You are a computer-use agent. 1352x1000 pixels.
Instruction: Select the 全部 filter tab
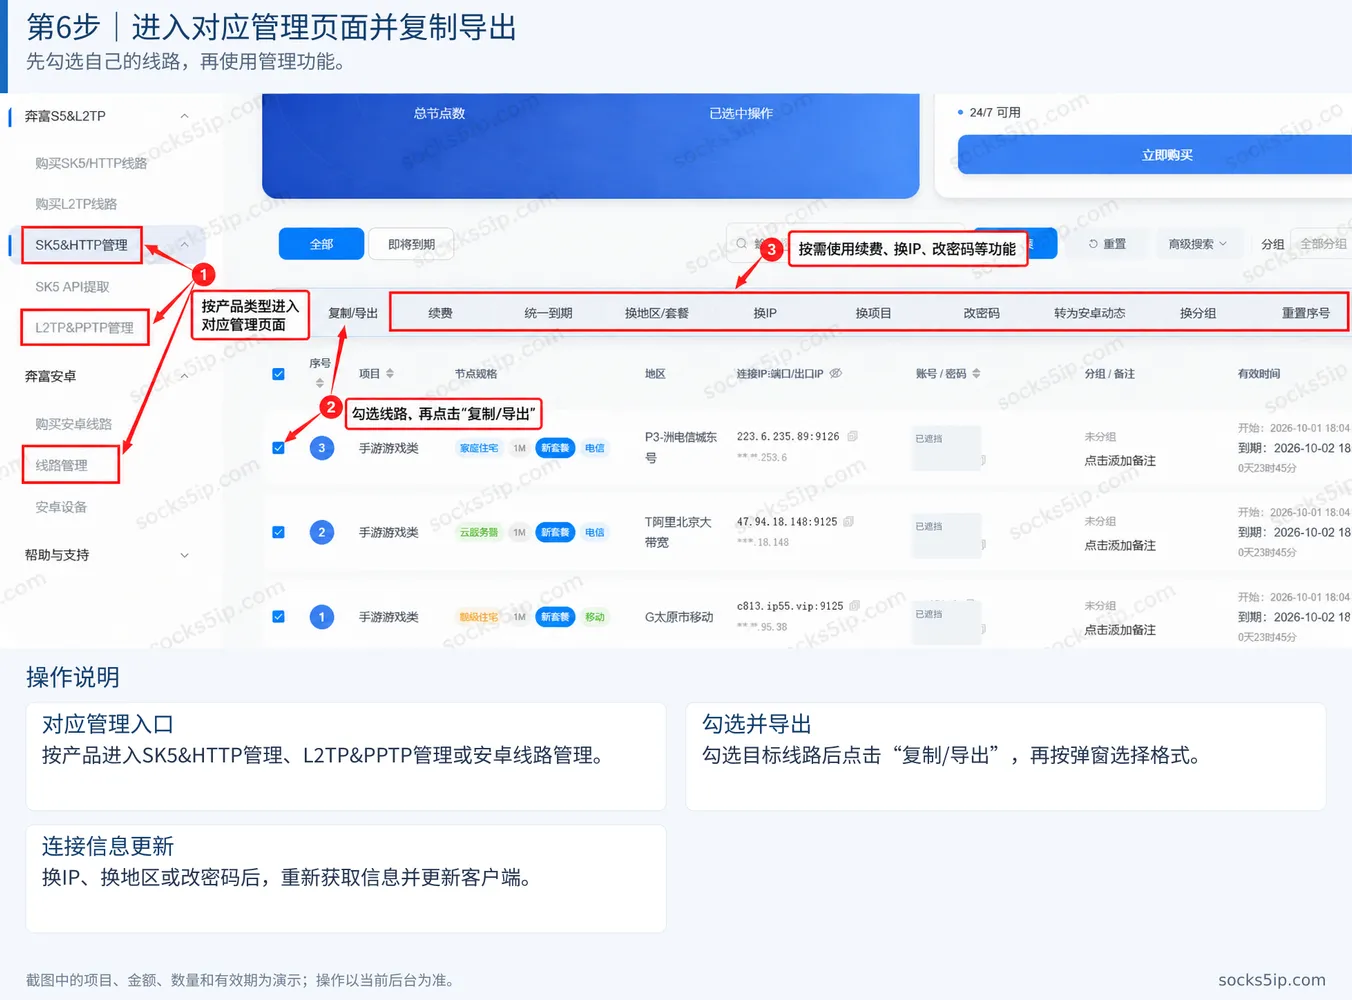pos(321,244)
